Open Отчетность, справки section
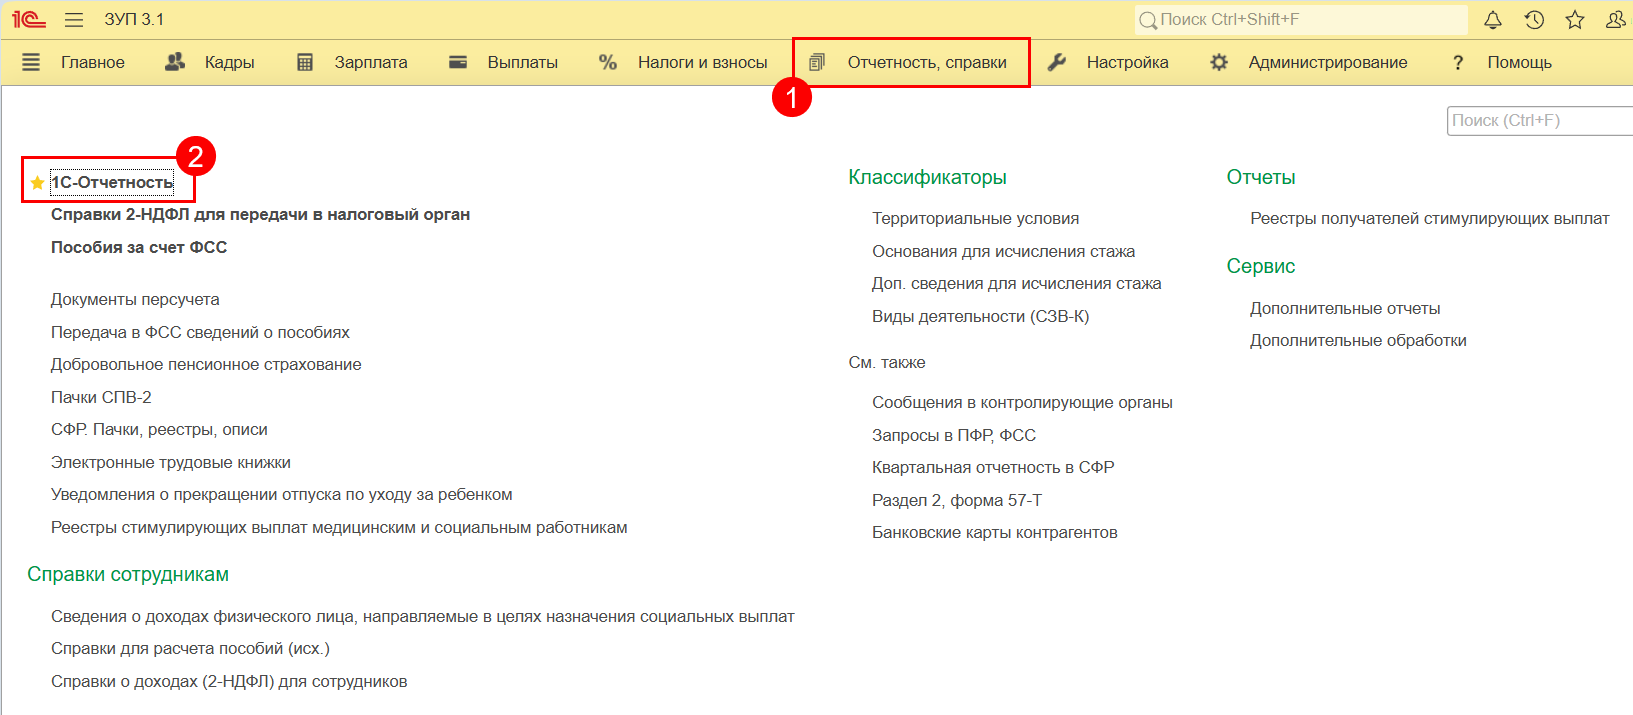 [926, 63]
